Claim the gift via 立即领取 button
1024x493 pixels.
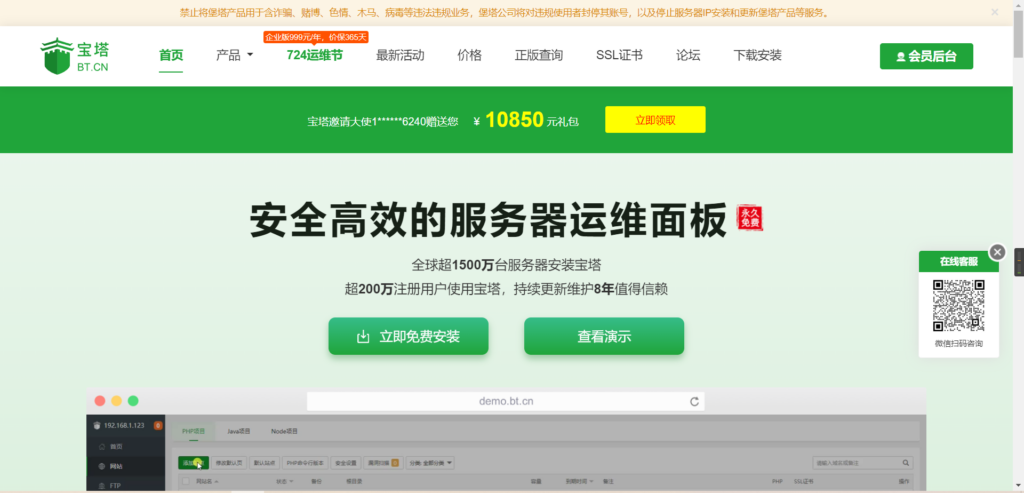point(655,120)
